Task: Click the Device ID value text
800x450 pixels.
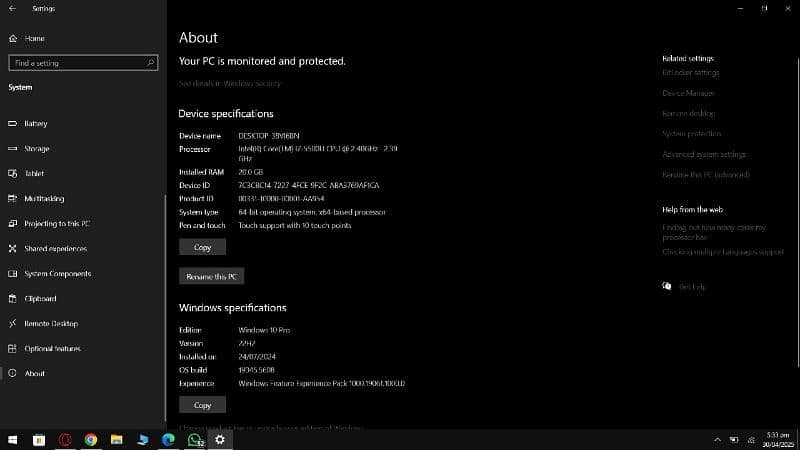Action: coord(309,185)
